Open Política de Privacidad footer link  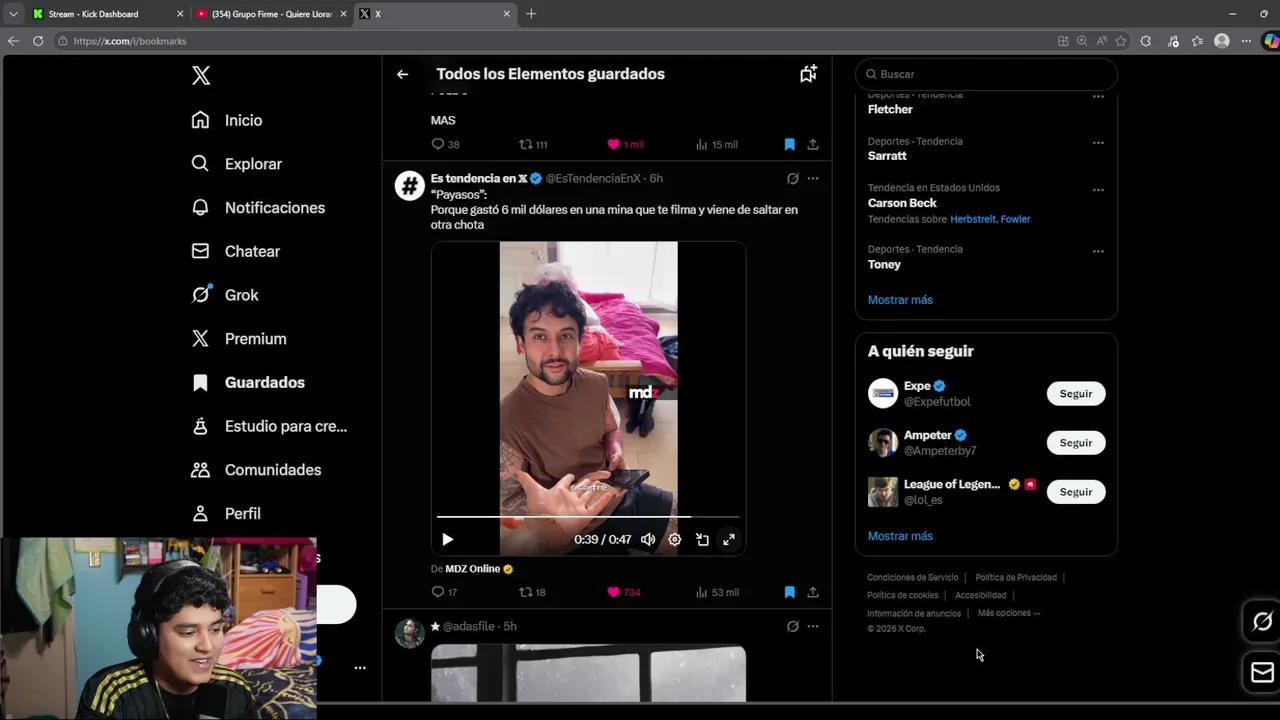coord(1016,577)
